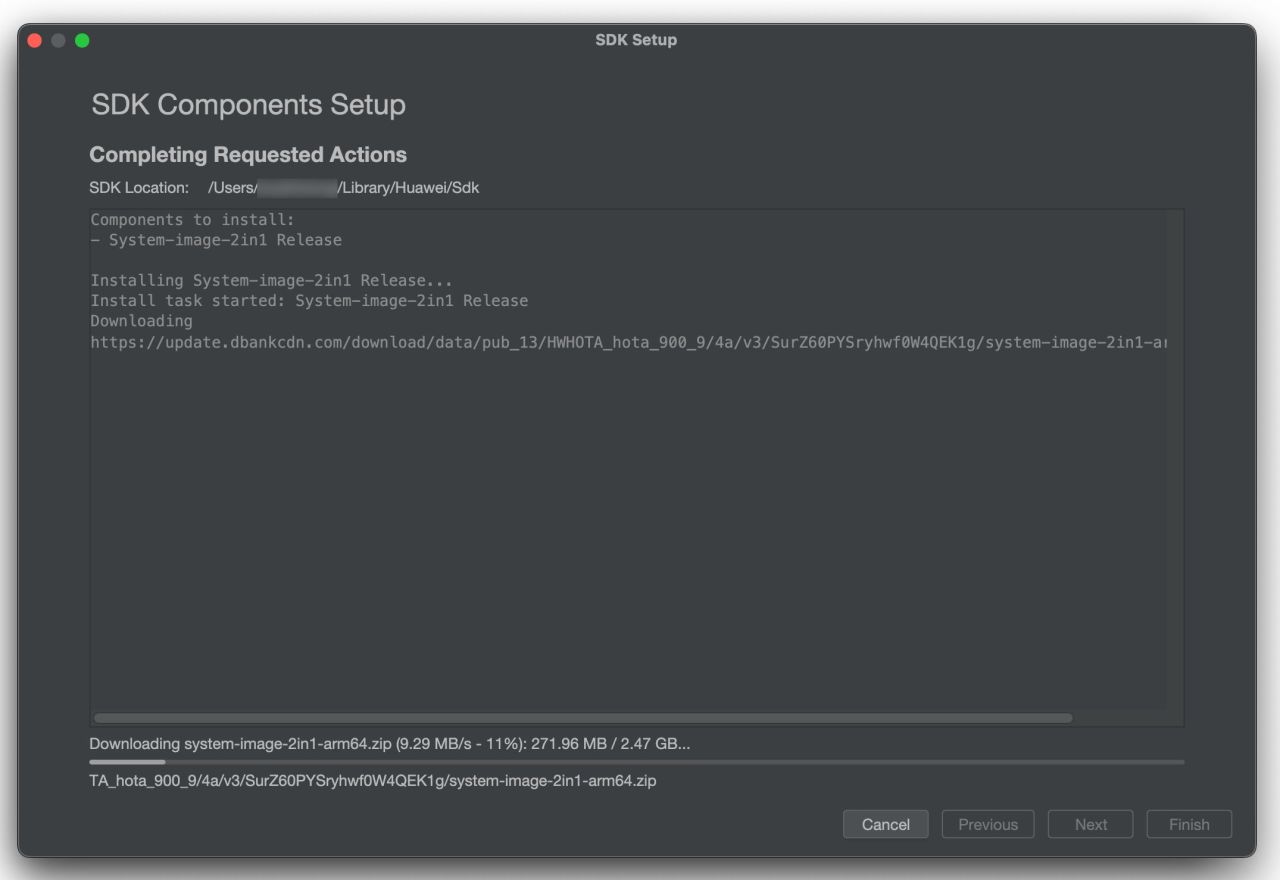Click the SDK Components Setup heading

tap(248, 105)
